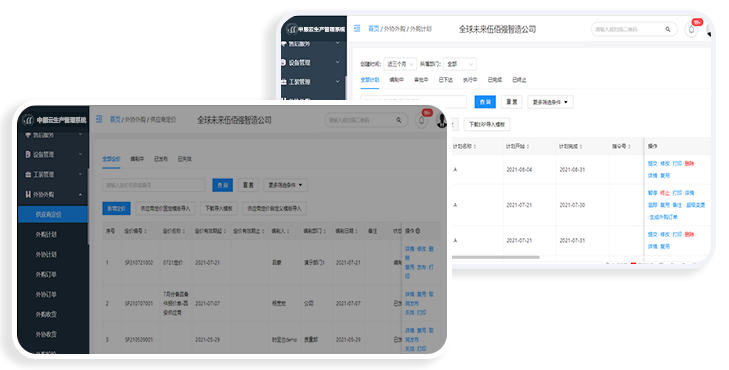Open the 创建时间 近三个月 dropdown
Image resolution: width=729 pixels, height=370 pixels.
pyautogui.click(x=400, y=64)
